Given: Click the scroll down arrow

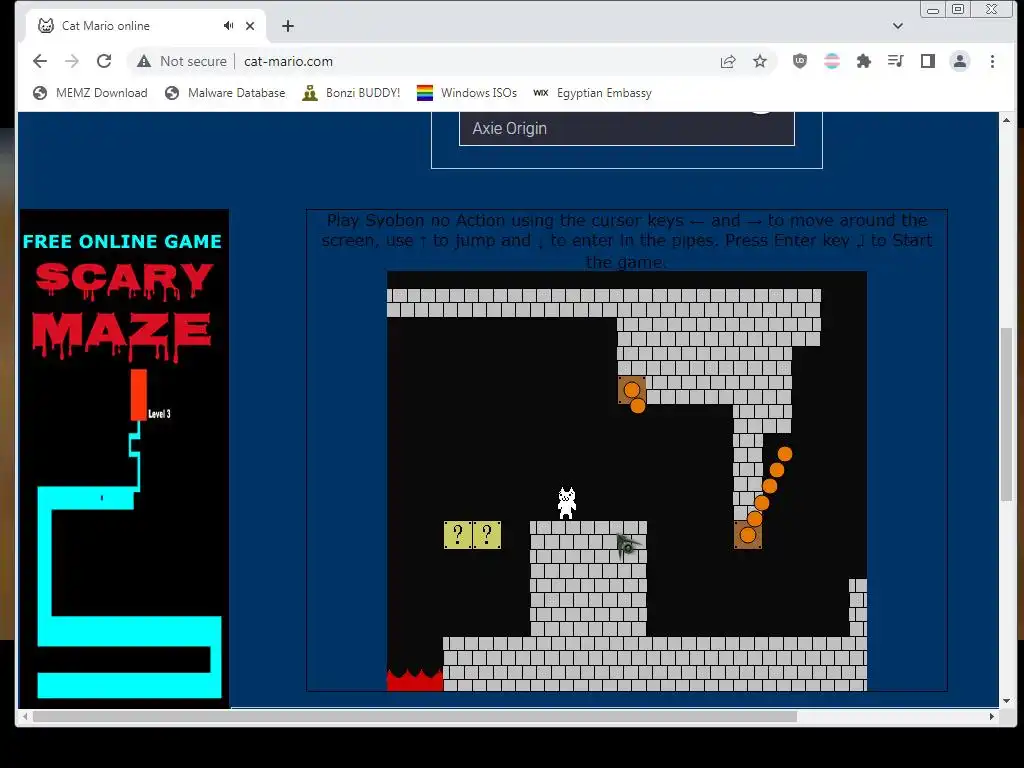Looking at the screenshot, I should [1006, 701].
